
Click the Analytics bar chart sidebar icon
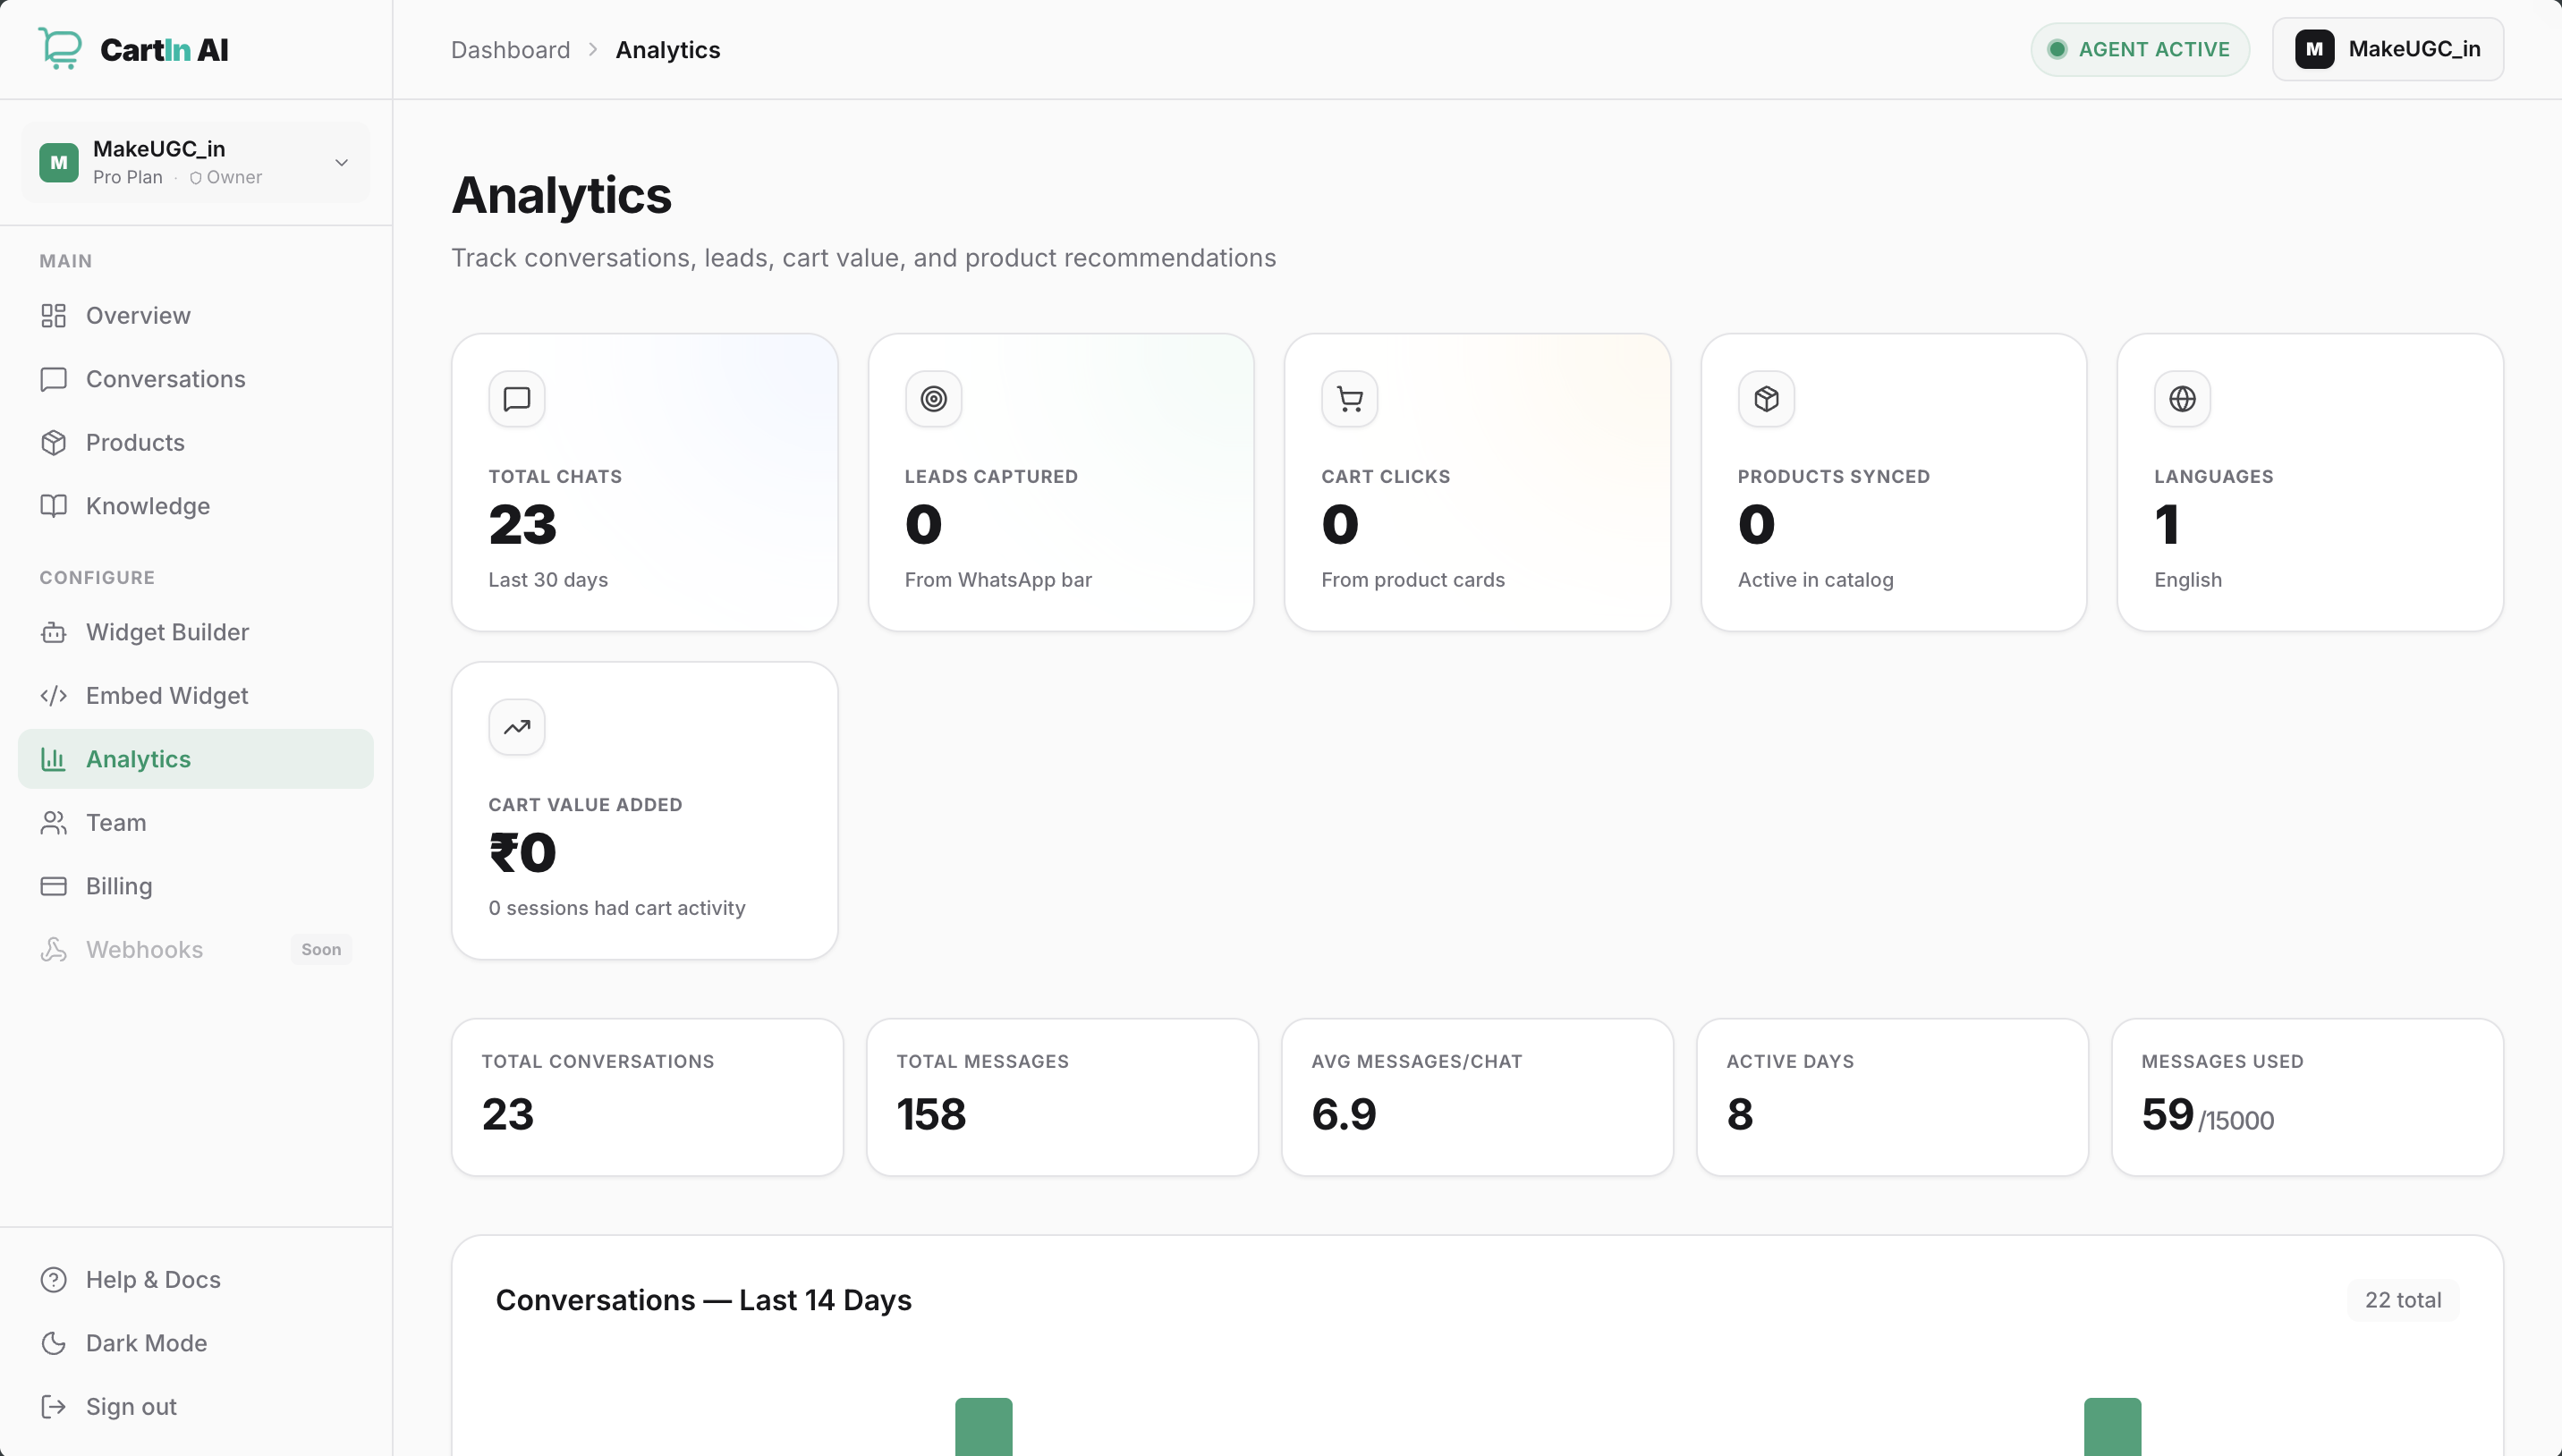(x=53, y=759)
